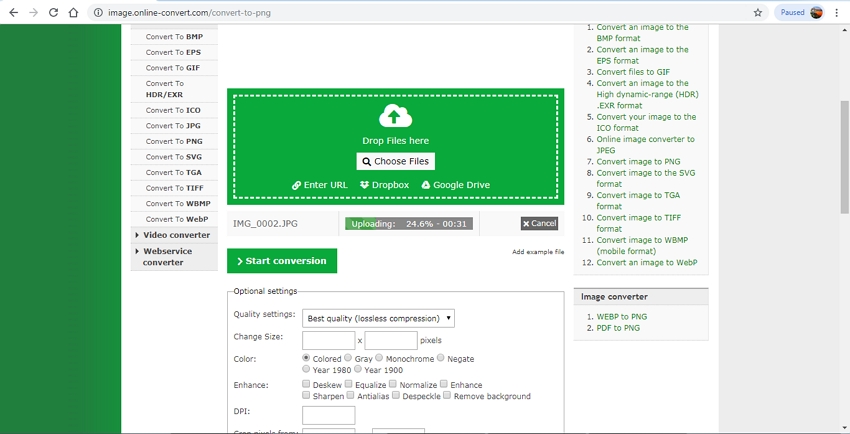
Task: Go to browser home page icon
Action: (x=74, y=13)
